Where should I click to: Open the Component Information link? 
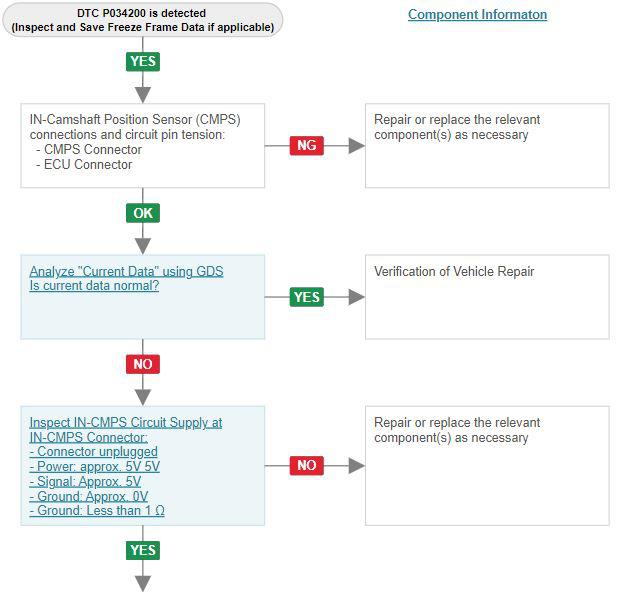477,15
